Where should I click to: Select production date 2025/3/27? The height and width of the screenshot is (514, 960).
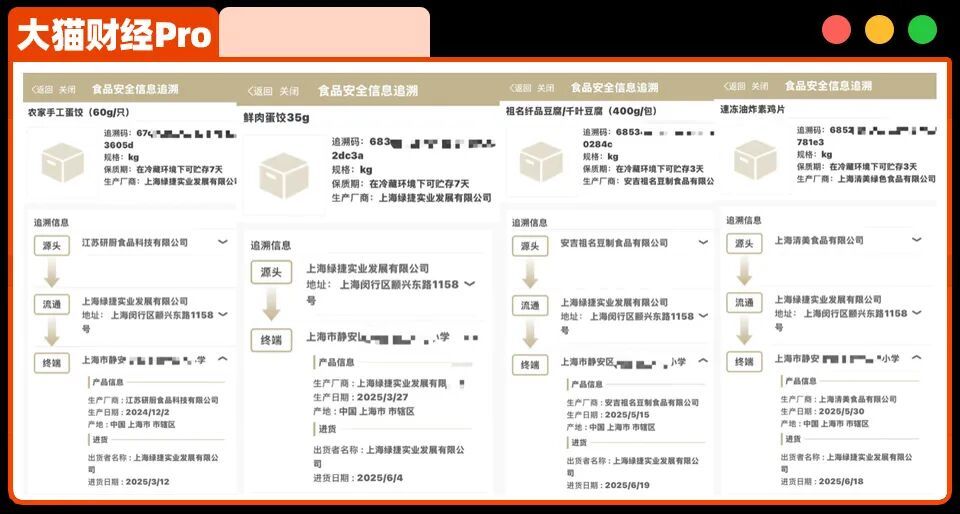click(383, 397)
